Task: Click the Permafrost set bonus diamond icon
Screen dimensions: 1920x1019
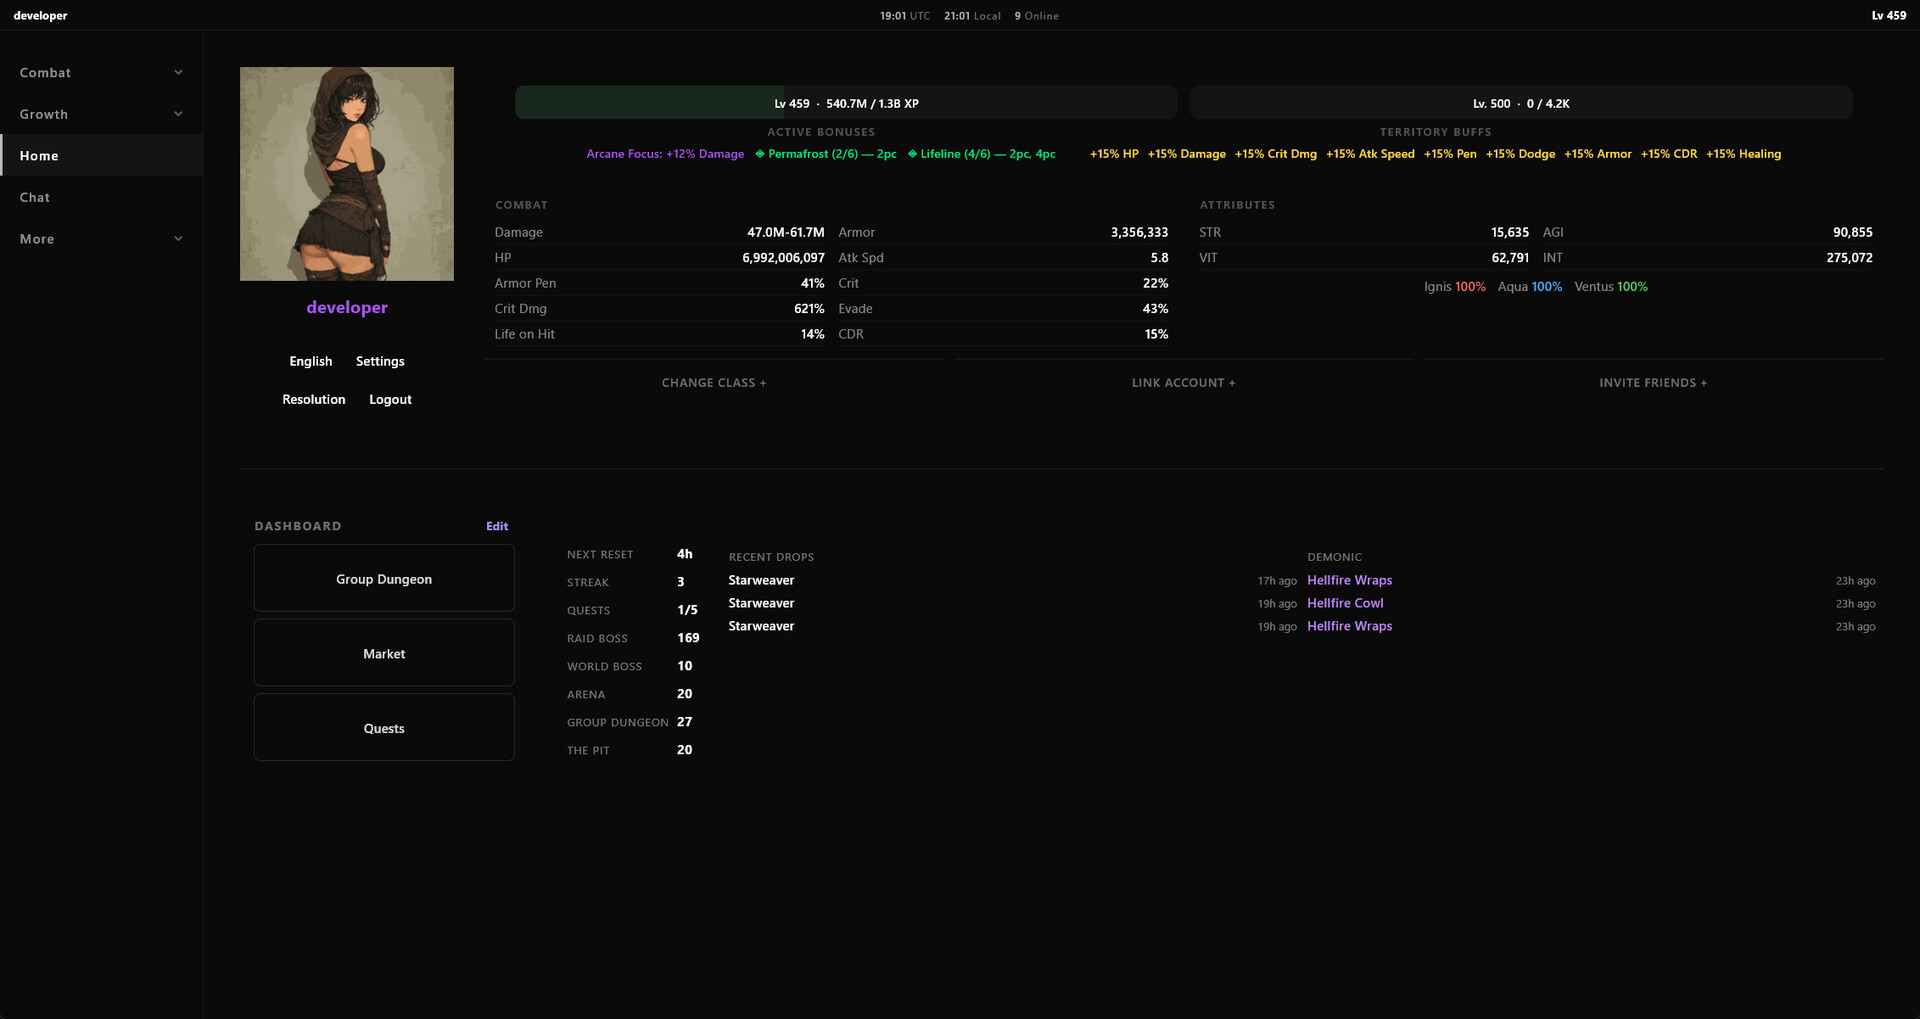Action: (760, 154)
